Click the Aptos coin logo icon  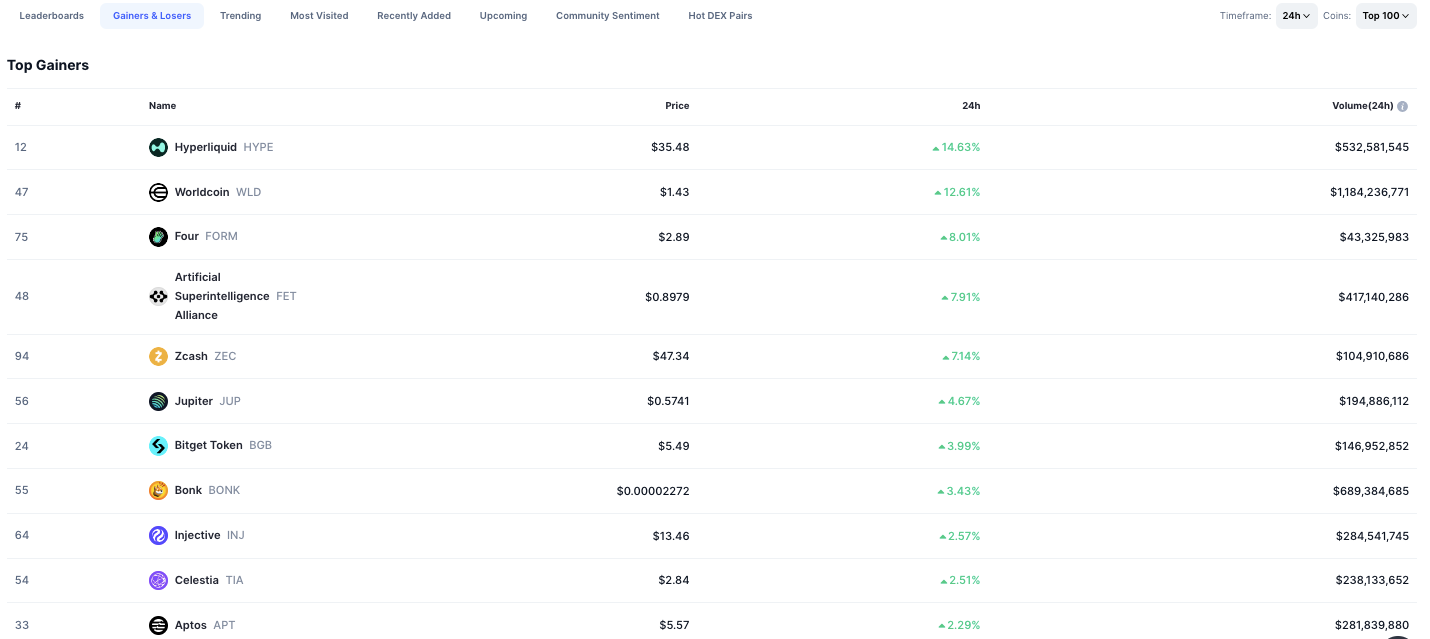pyautogui.click(x=158, y=625)
